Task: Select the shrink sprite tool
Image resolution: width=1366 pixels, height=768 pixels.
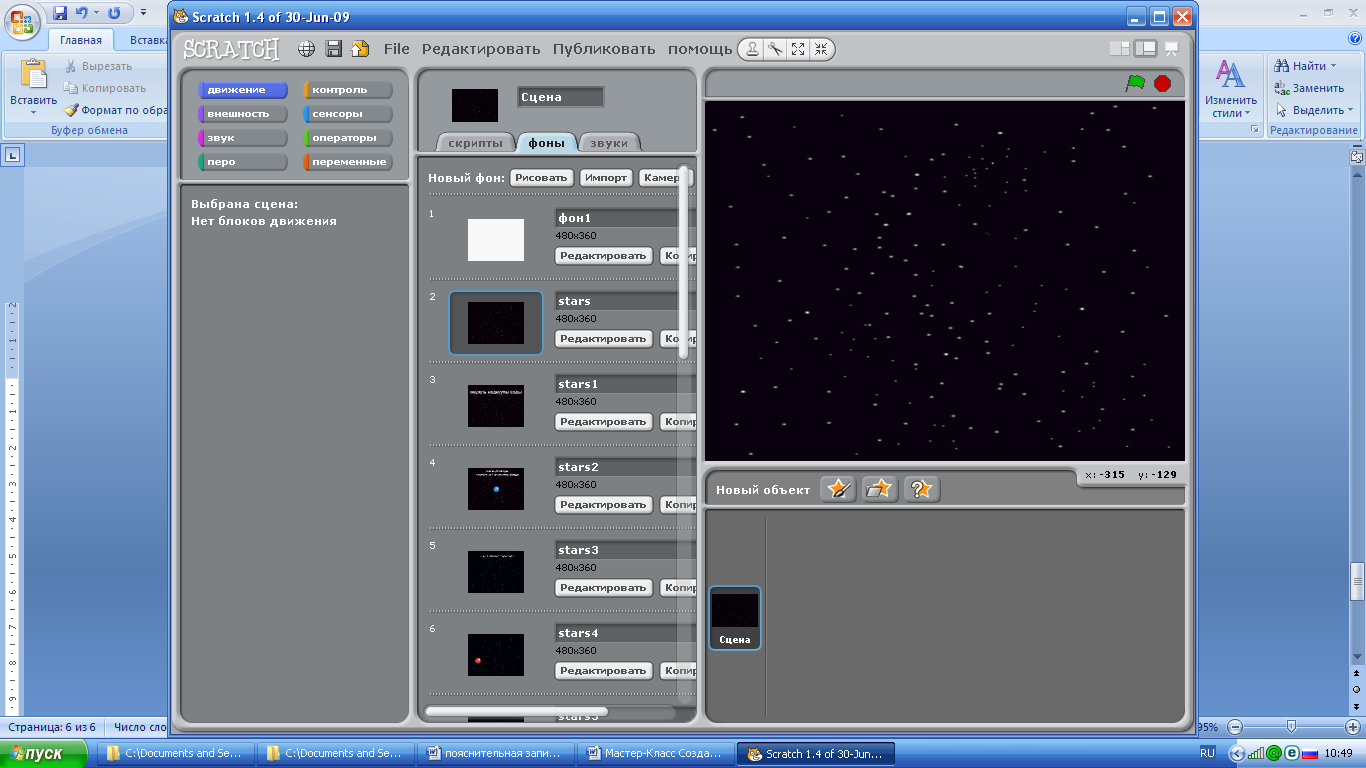Action: tap(821, 49)
